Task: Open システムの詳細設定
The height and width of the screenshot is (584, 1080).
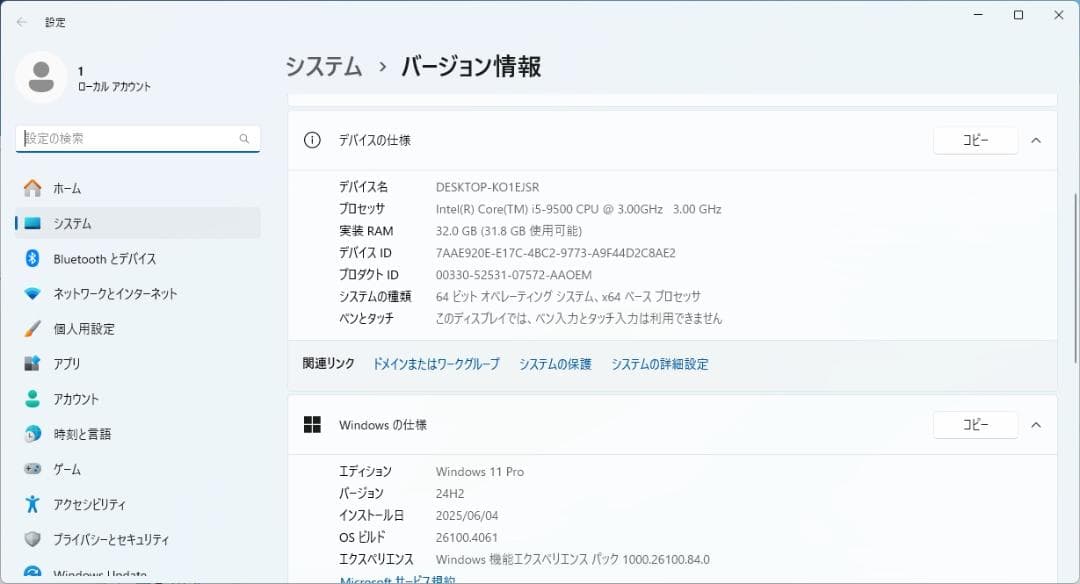Action: [660, 364]
